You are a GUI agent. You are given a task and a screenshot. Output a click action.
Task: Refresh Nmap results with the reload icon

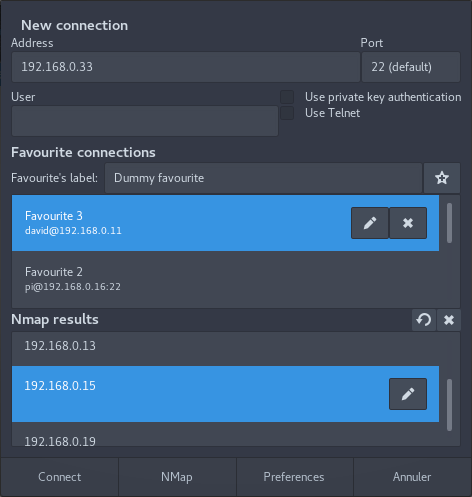pyautogui.click(x=424, y=320)
